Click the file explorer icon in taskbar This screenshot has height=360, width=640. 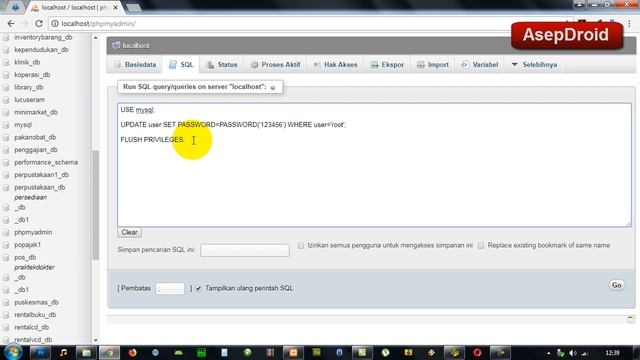point(86,353)
